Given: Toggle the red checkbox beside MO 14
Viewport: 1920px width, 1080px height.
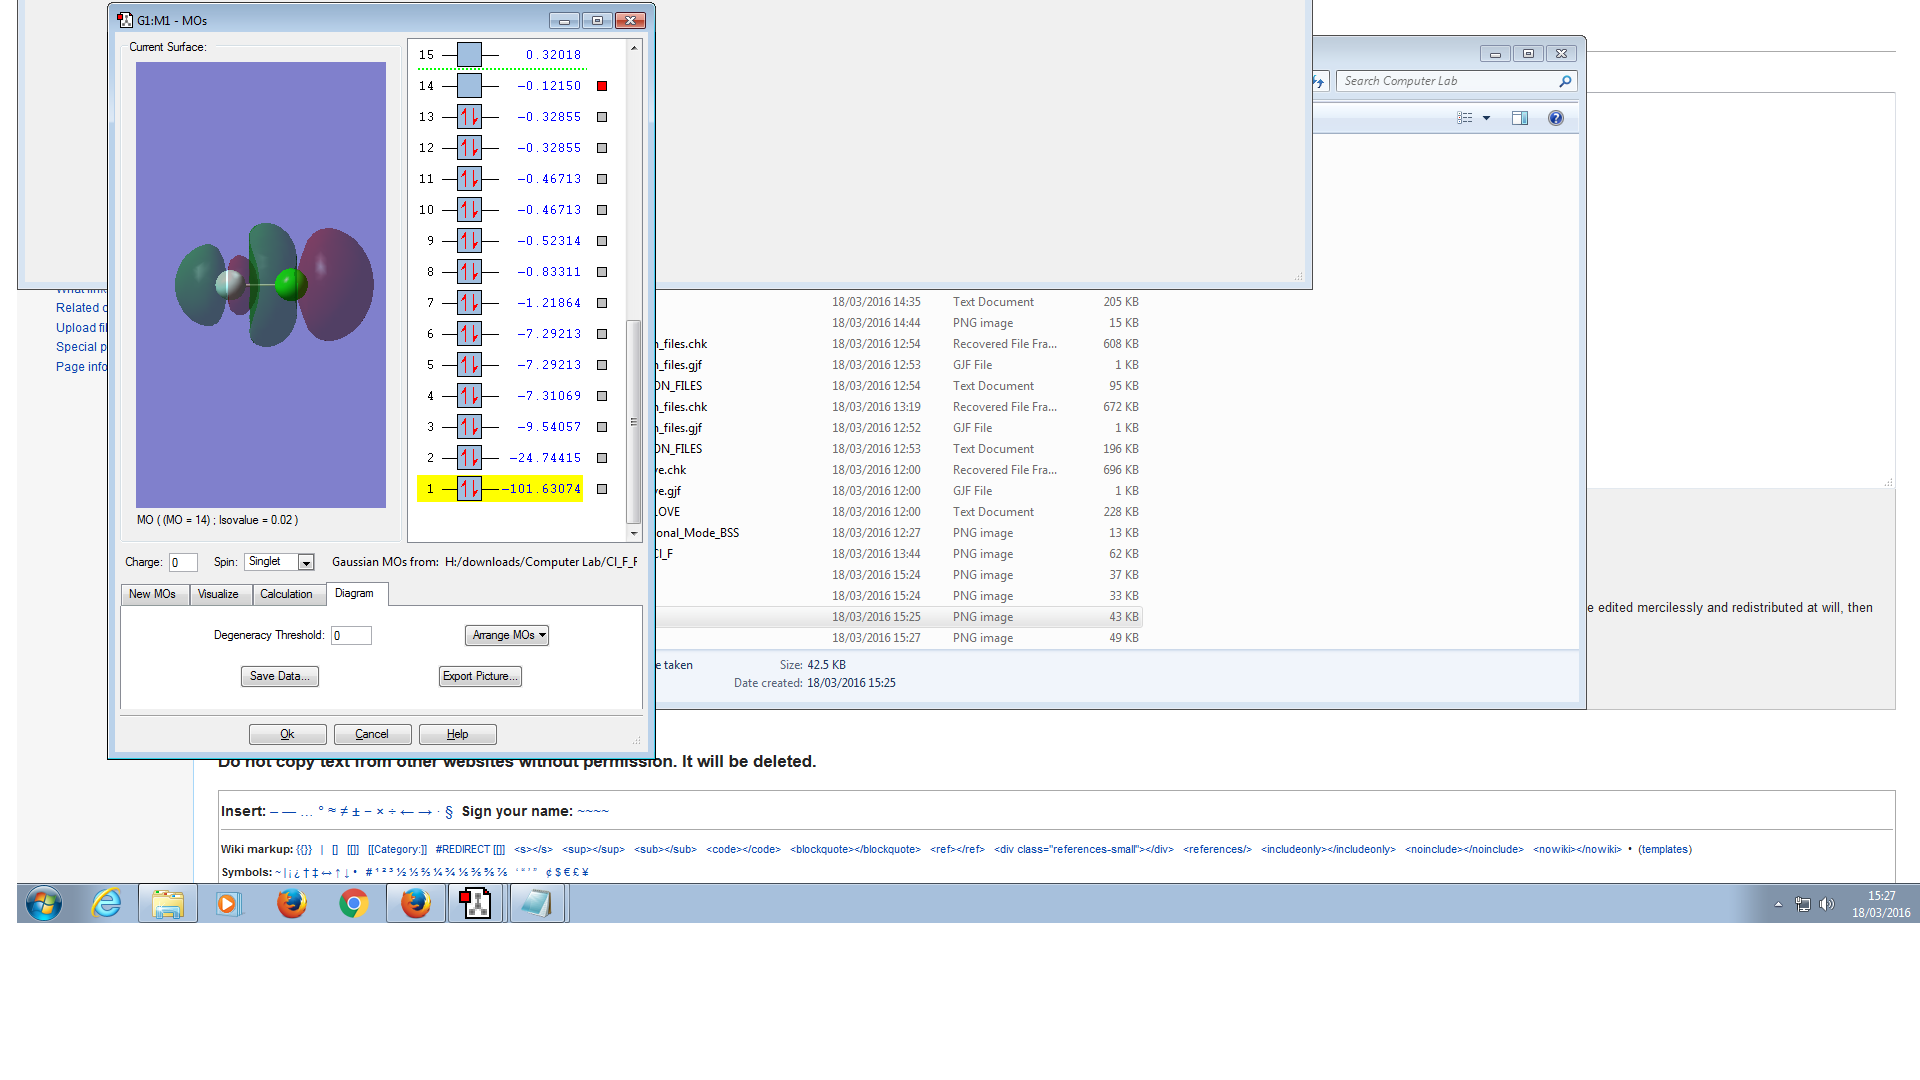Looking at the screenshot, I should [602, 86].
